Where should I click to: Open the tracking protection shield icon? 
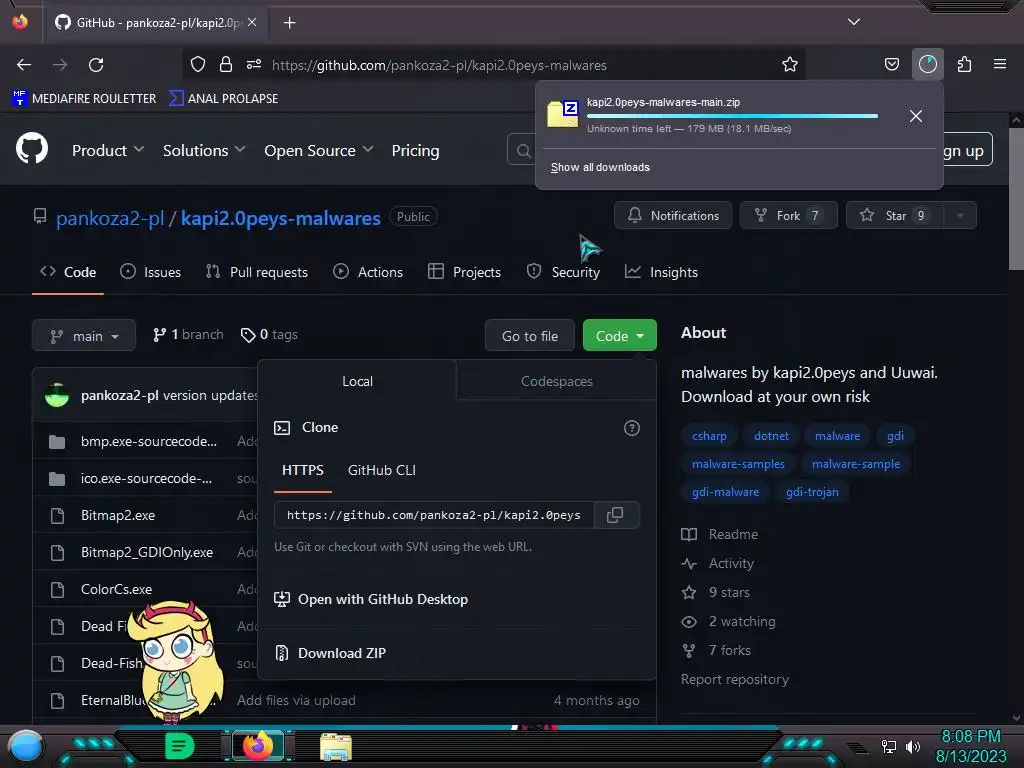tap(198, 64)
